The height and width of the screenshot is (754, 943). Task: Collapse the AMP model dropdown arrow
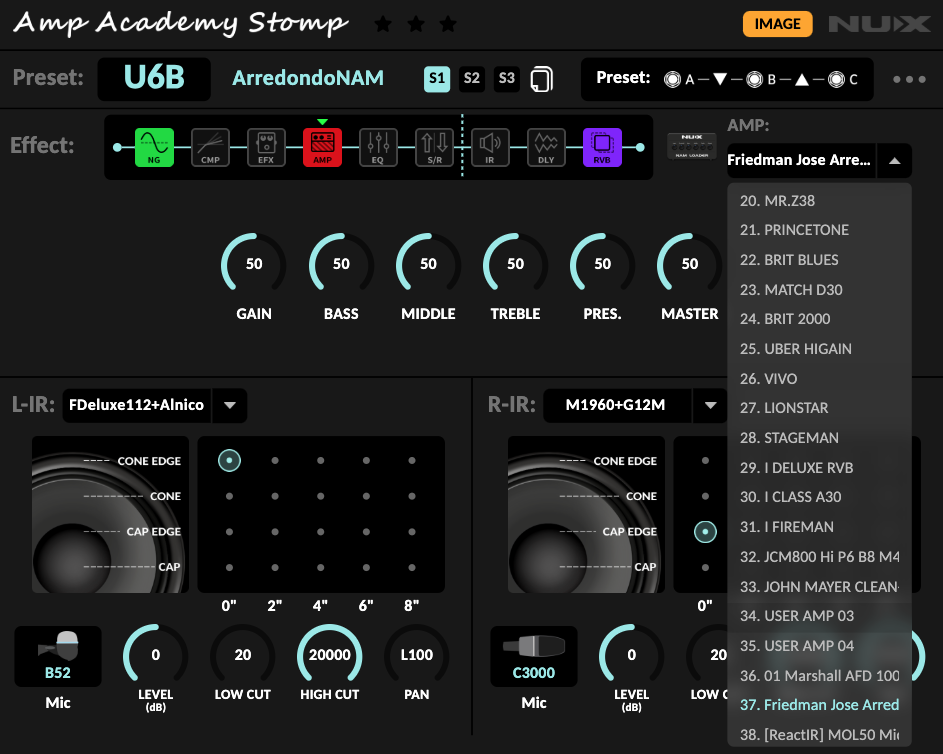[x=894, y=161]
